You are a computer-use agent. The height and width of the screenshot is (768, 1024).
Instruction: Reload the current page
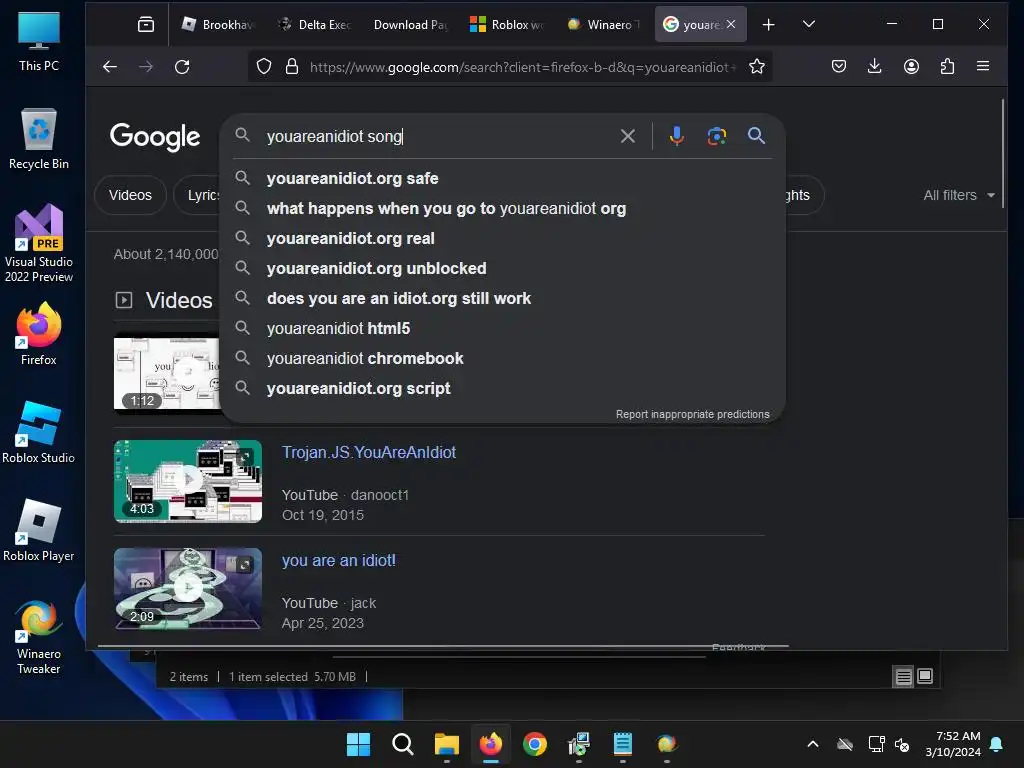point(182,67)
